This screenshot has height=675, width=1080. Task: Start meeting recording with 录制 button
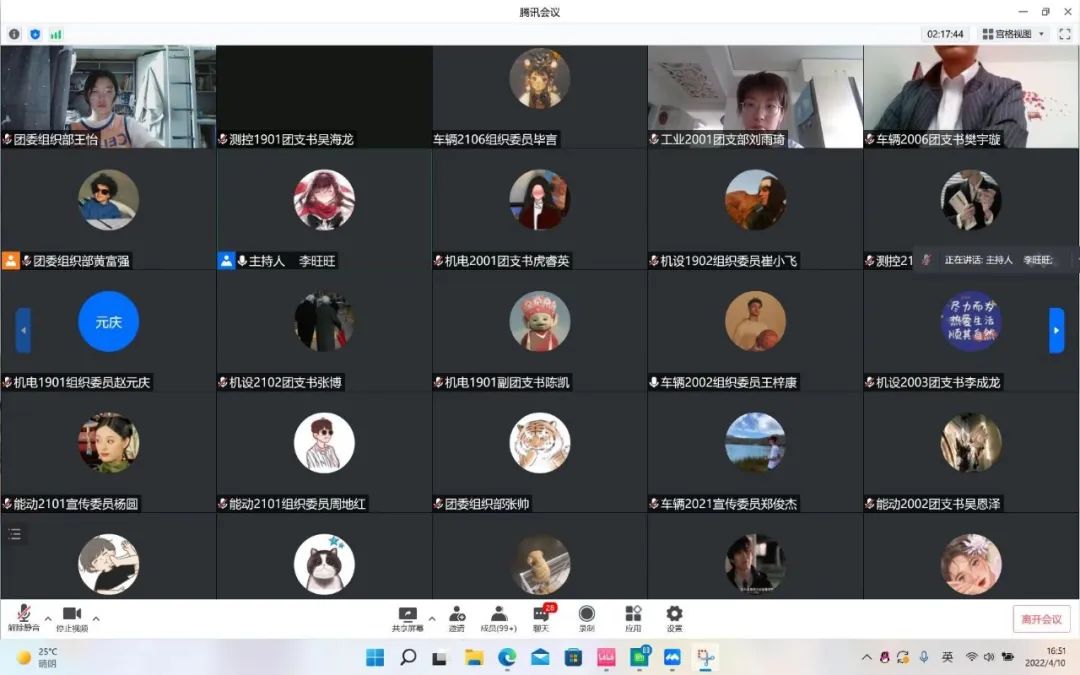(x=586, y=616)
